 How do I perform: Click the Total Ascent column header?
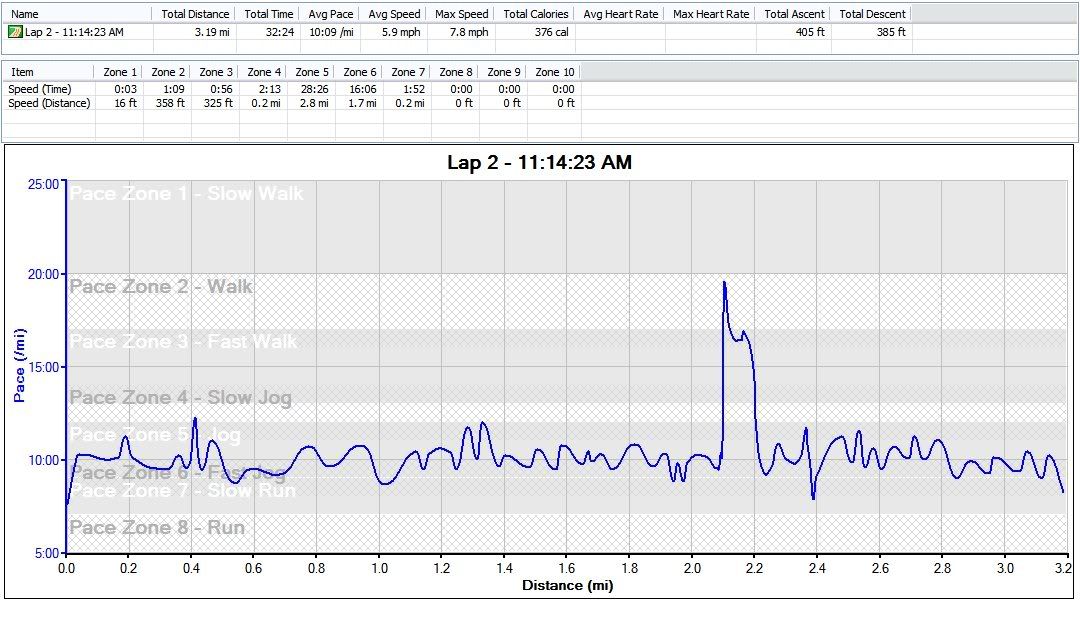pos(794,14)
